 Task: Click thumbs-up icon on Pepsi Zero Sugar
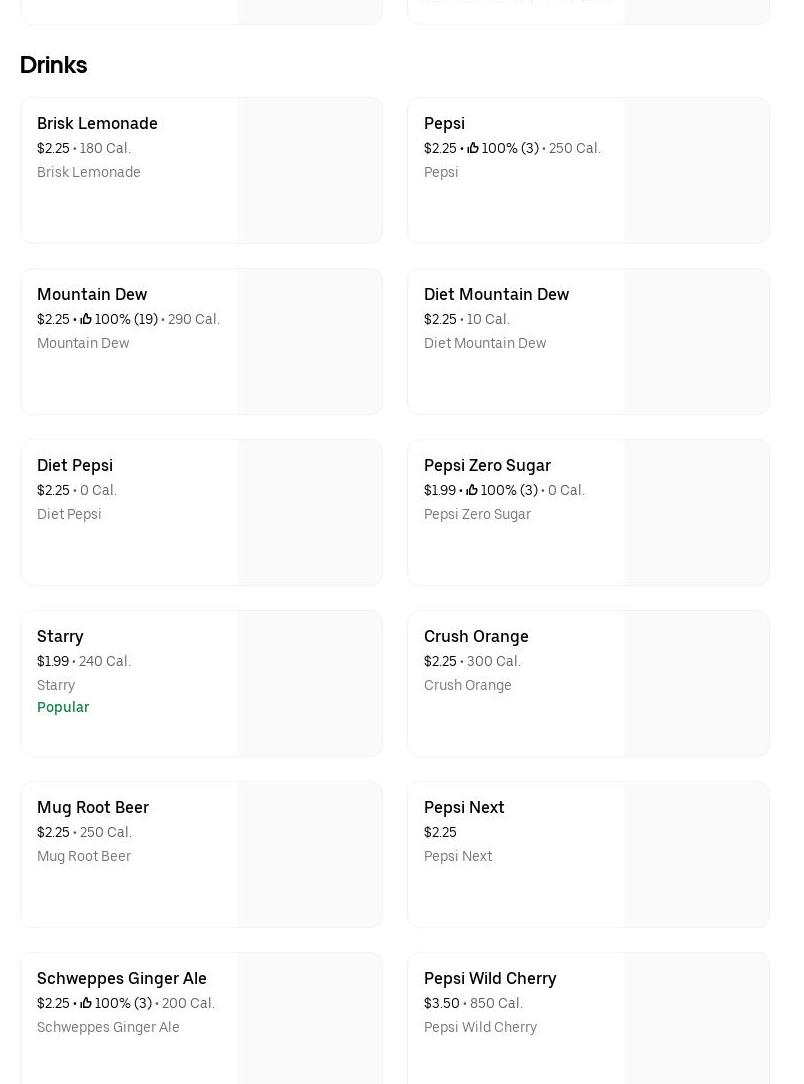click(472, 491)
